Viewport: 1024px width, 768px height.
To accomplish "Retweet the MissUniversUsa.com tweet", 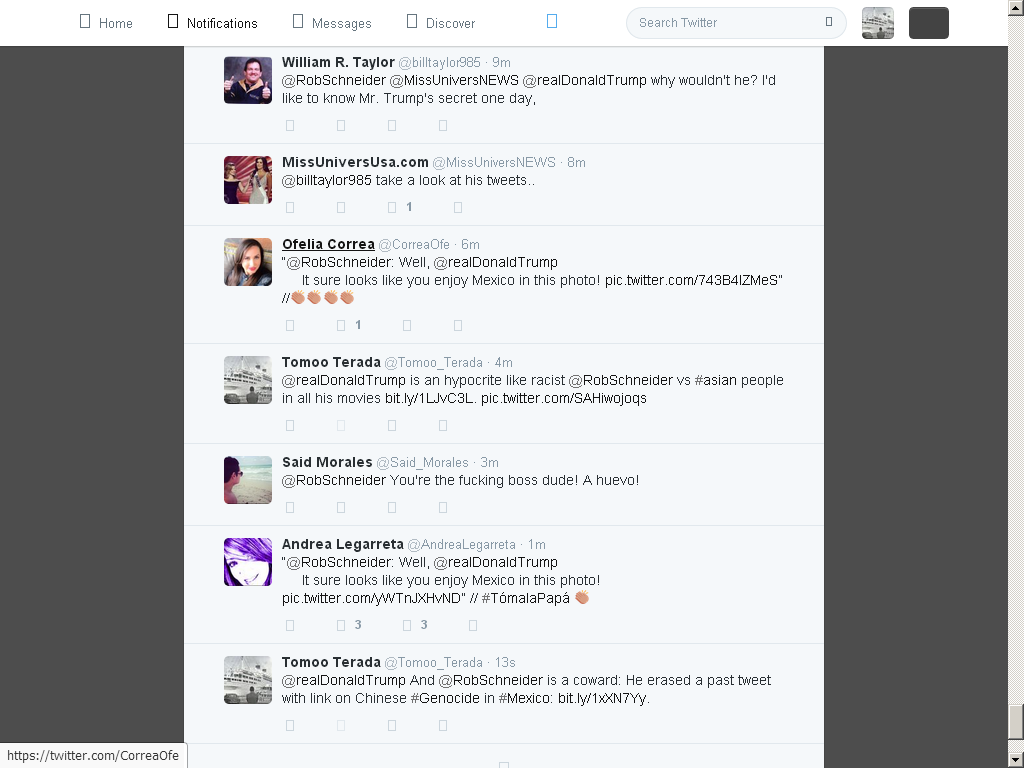I will tap(341, 208).
